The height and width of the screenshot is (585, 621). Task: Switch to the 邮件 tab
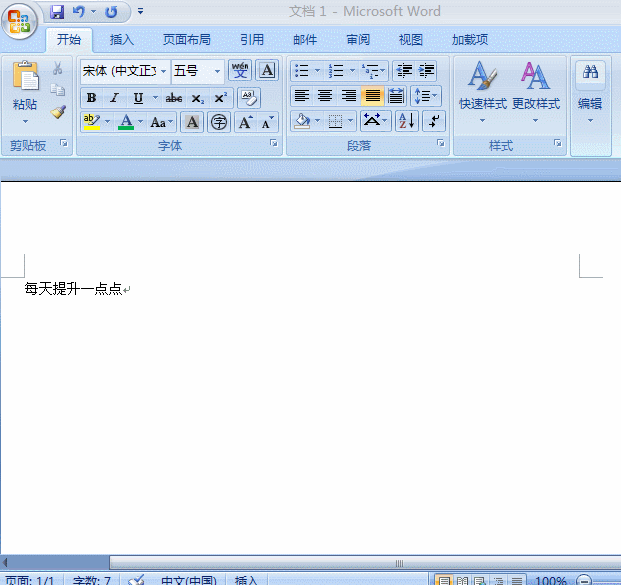pos(305,40)
